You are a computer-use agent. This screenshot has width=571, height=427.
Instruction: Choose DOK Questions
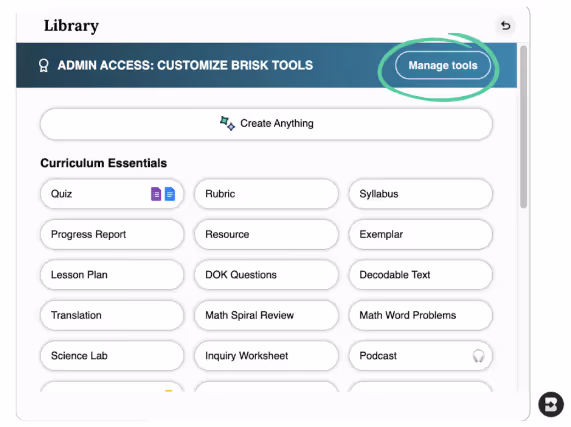(x=266, y=274)
